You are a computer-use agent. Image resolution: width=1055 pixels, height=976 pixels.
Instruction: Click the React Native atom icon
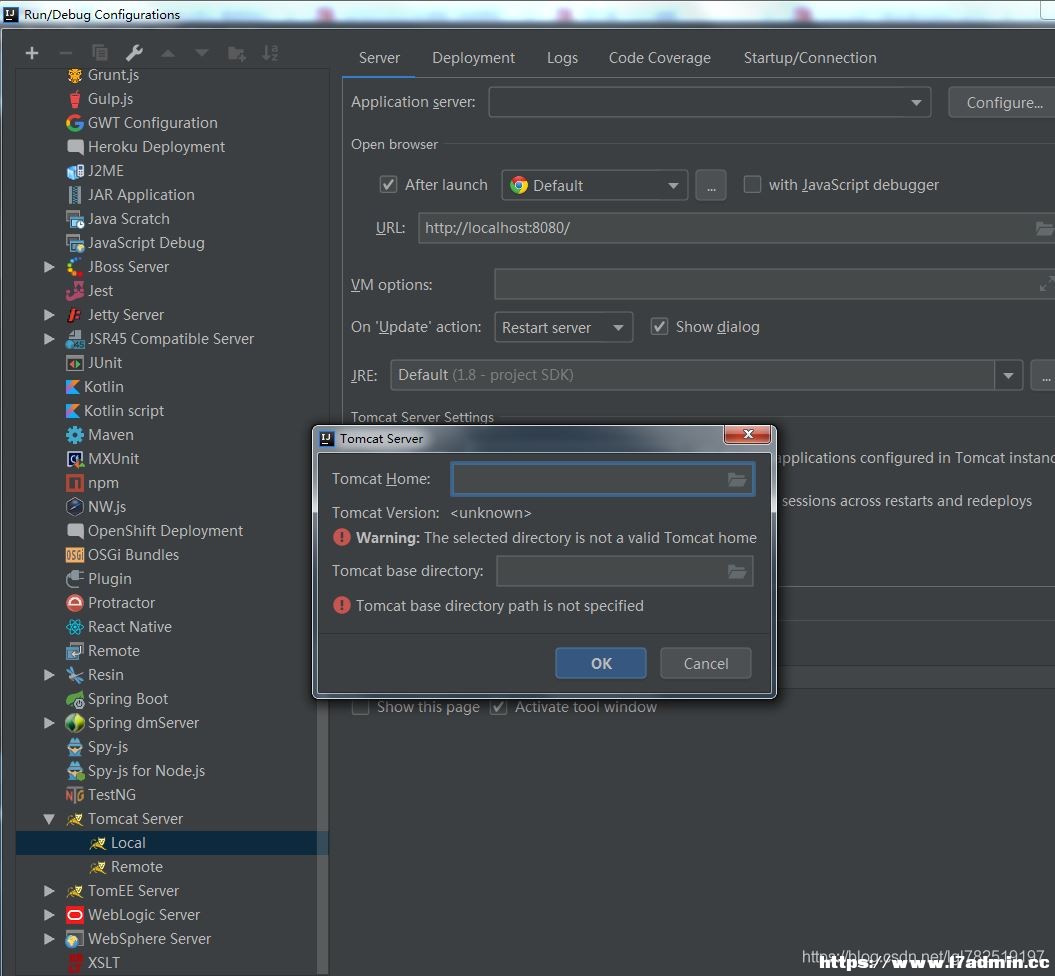(x=75, y=627)
